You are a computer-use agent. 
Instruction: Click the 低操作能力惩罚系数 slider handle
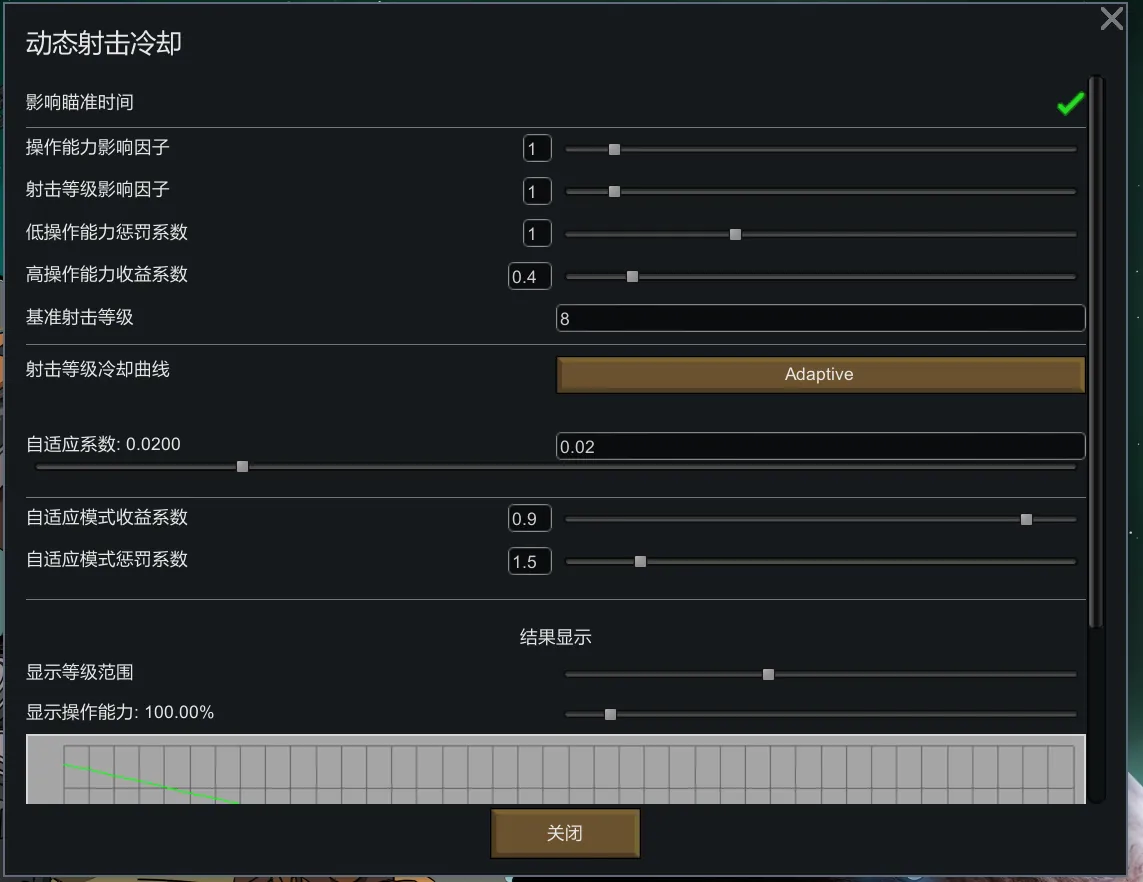click(735, 235)
